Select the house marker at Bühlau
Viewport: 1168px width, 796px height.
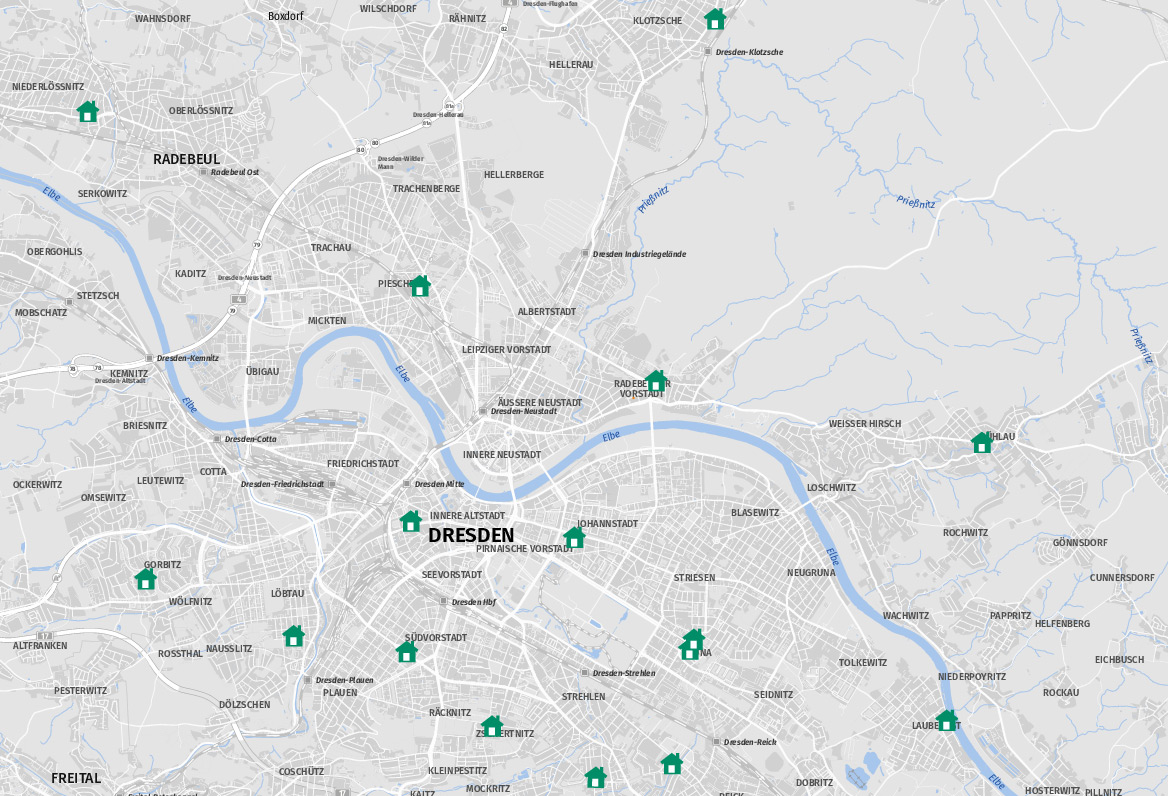tap(982, 442)
